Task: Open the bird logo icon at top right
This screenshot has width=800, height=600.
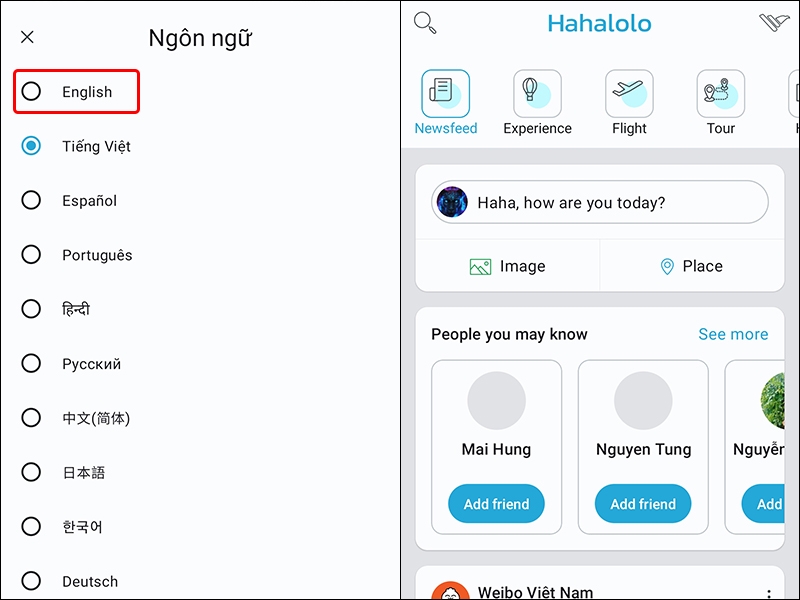Action: coord(774,22)
